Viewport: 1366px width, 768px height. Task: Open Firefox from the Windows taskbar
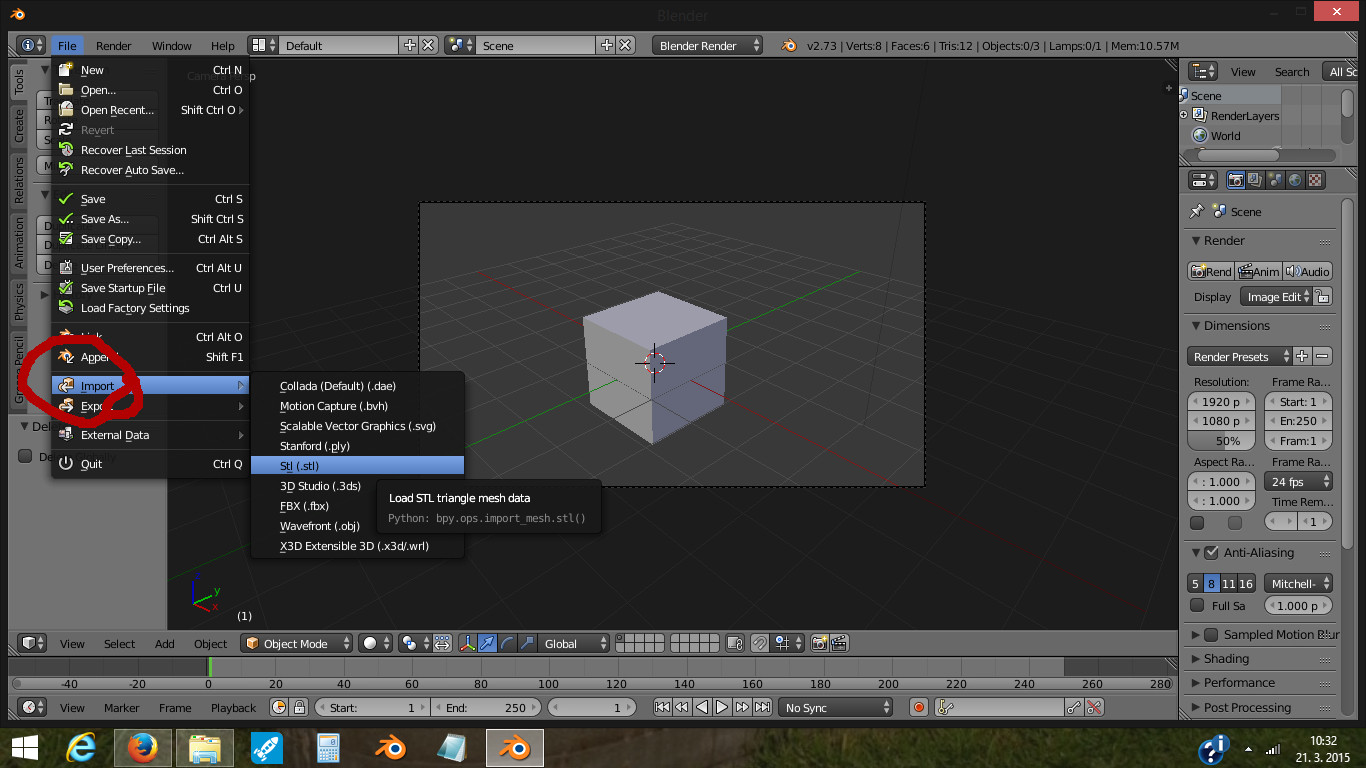click(x=143, y=747)
